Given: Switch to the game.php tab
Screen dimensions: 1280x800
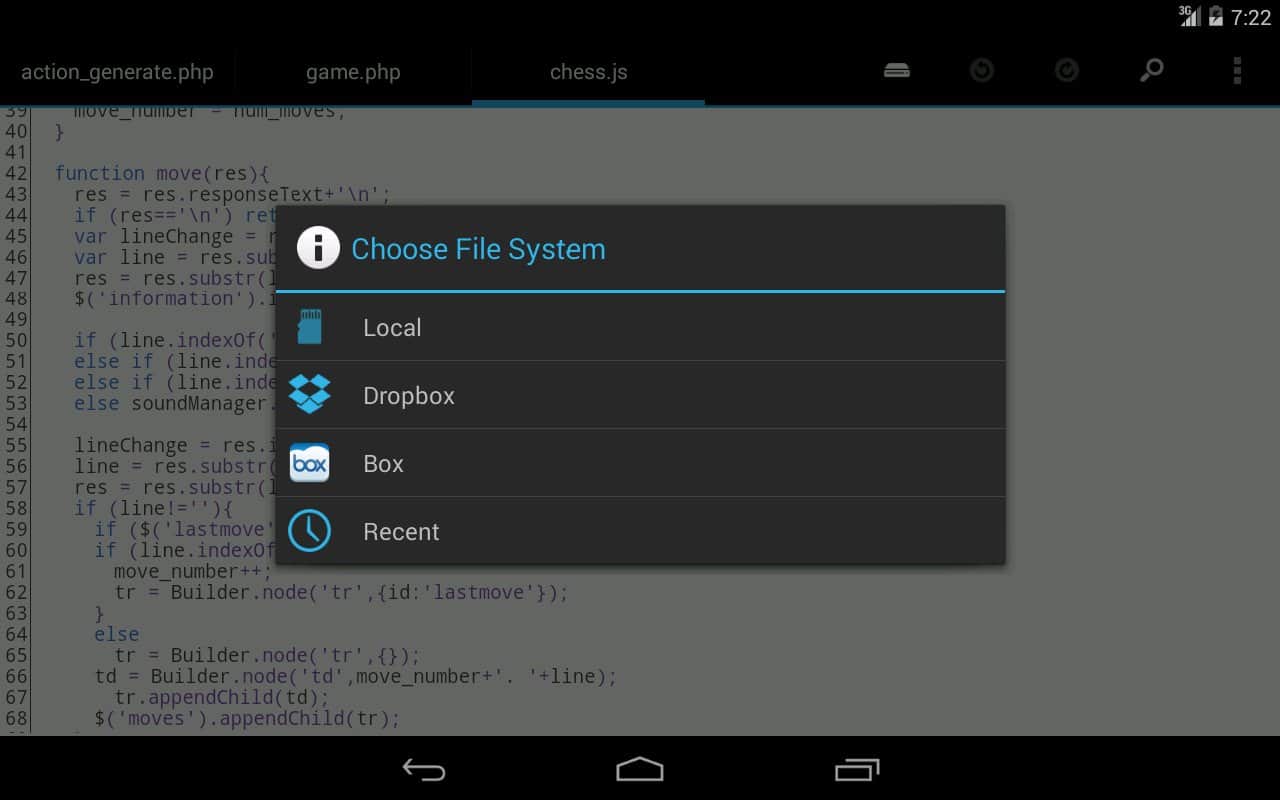Looking at the screenshot, I should [353, 72].
